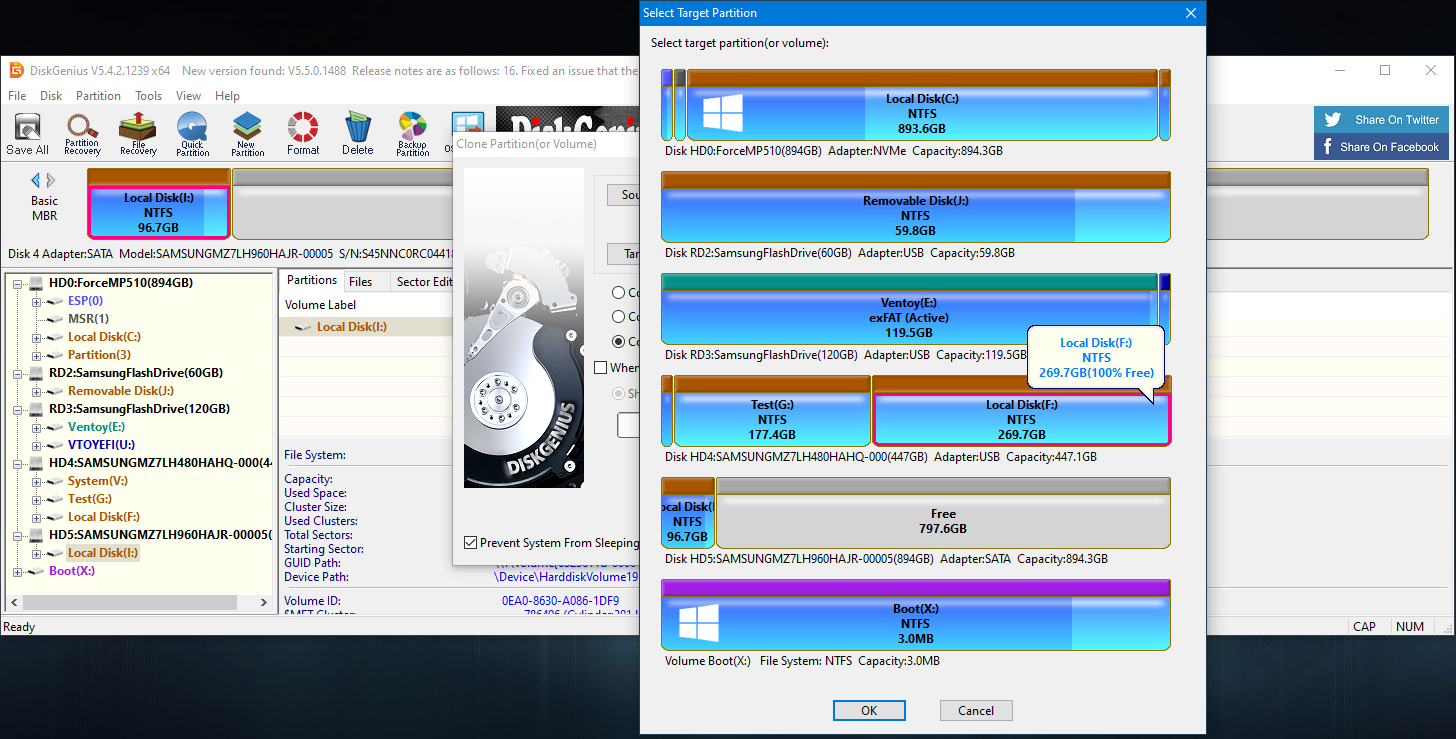Go to next disk using right arrow

(x=51, y=181)
